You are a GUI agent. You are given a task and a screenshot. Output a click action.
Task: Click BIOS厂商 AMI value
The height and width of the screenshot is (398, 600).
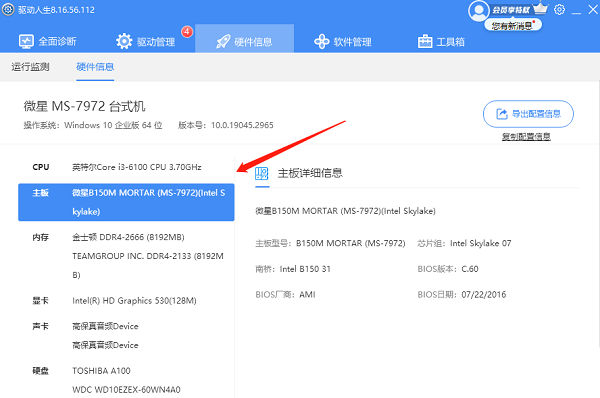[307, 295]
